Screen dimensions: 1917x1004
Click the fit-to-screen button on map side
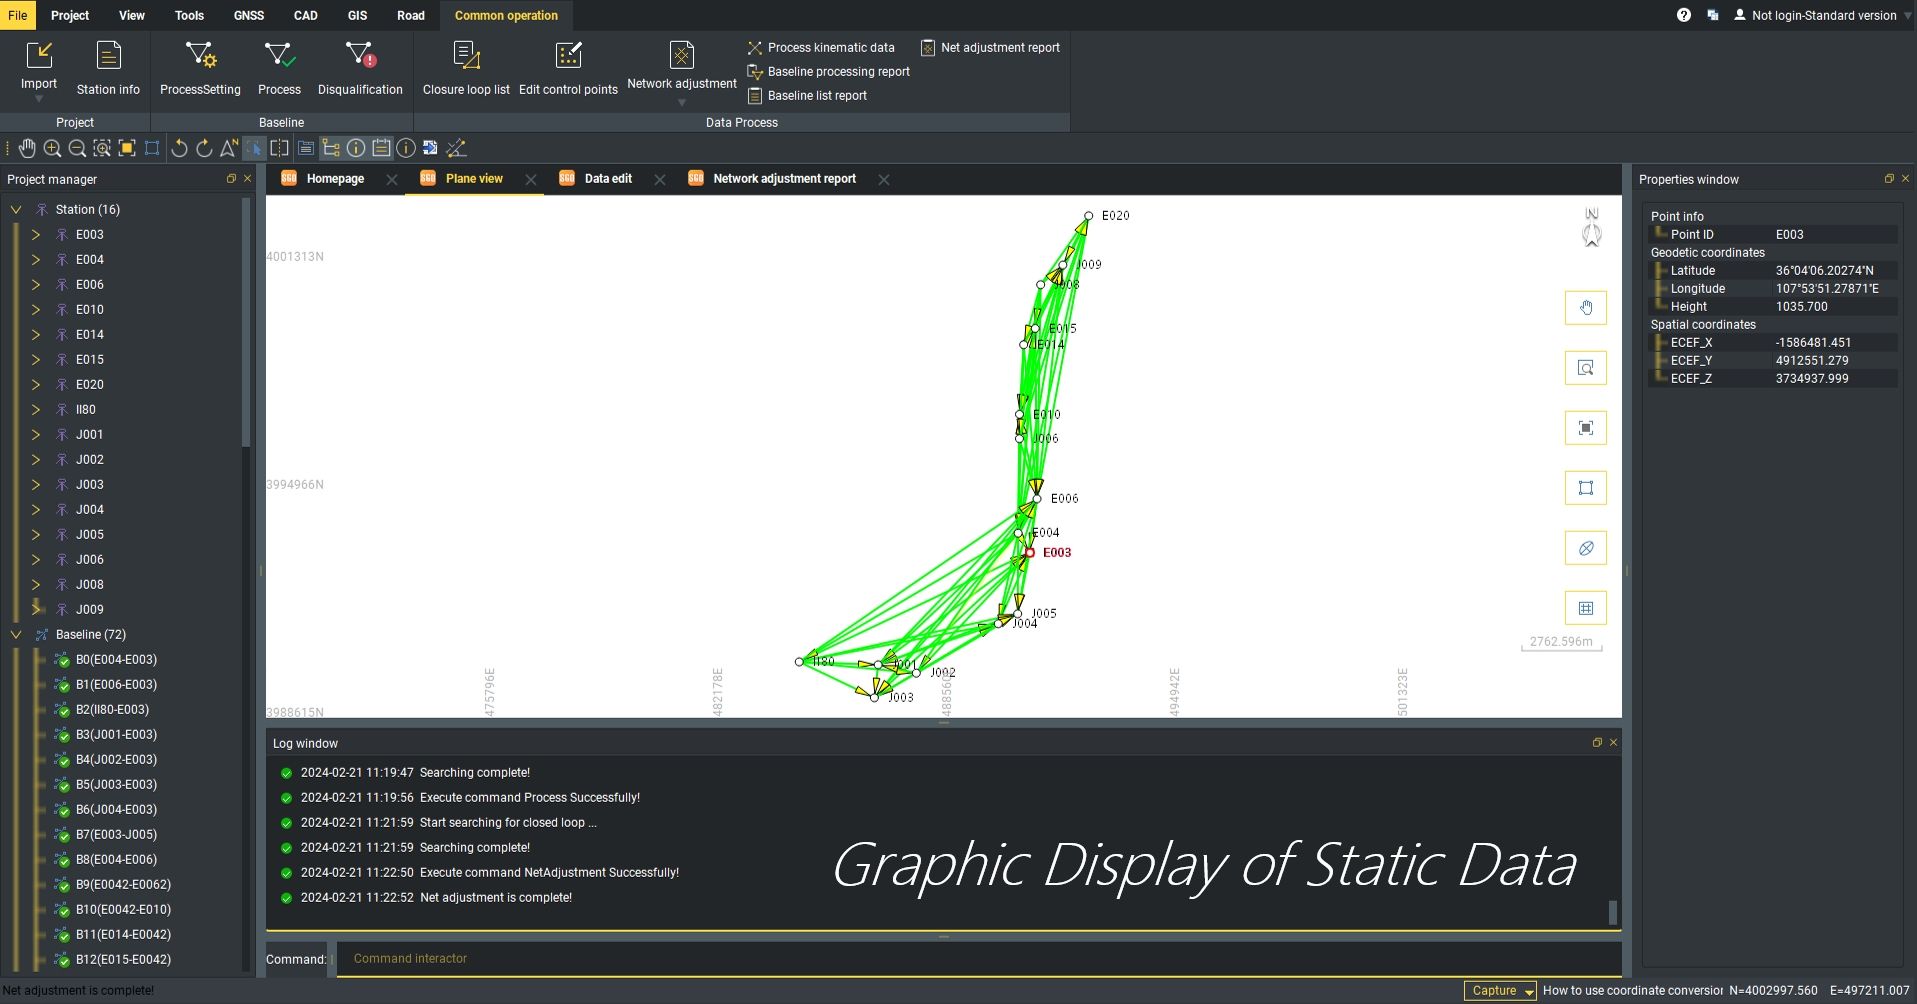tap(1585, 428)
